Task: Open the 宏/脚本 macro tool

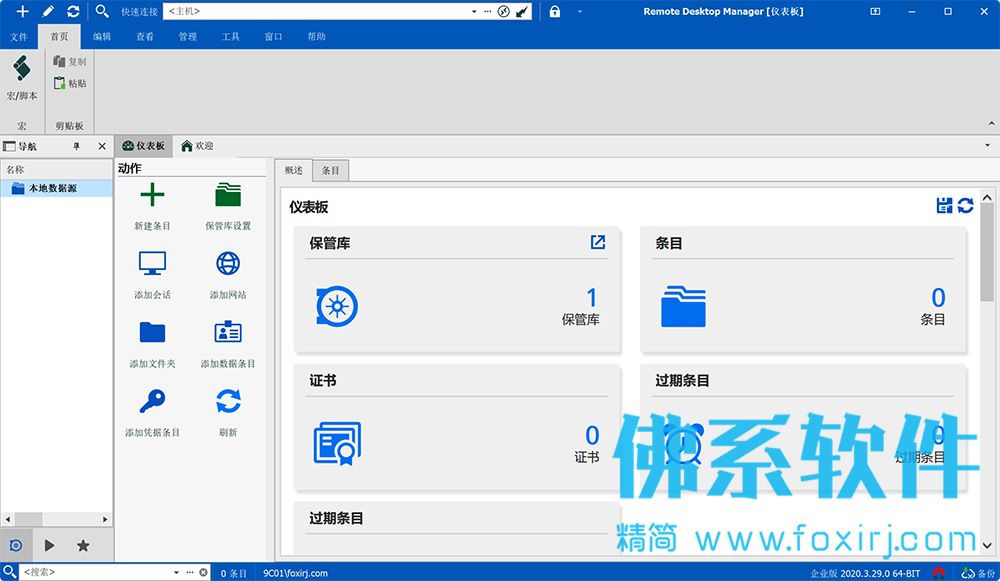Action: 22,78
